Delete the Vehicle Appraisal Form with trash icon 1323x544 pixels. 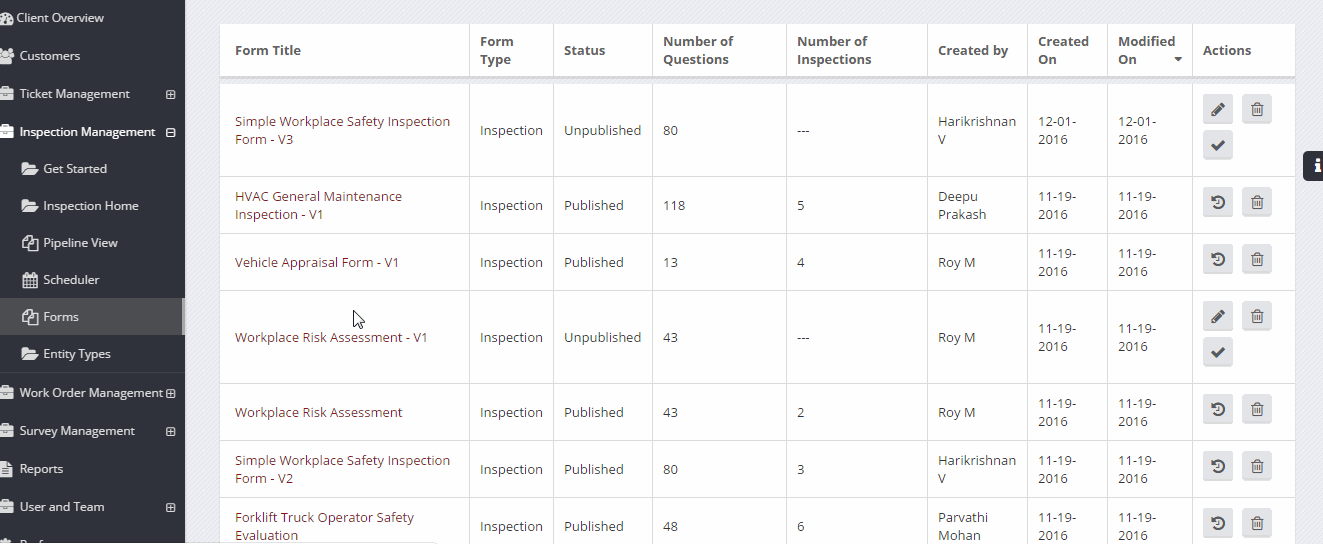click(1257, 260)
